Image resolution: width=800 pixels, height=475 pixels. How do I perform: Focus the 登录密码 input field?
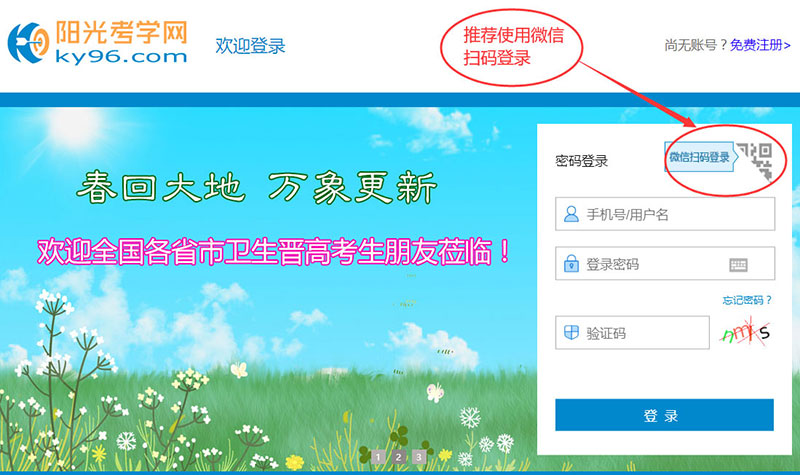click(x=665, y=264)
